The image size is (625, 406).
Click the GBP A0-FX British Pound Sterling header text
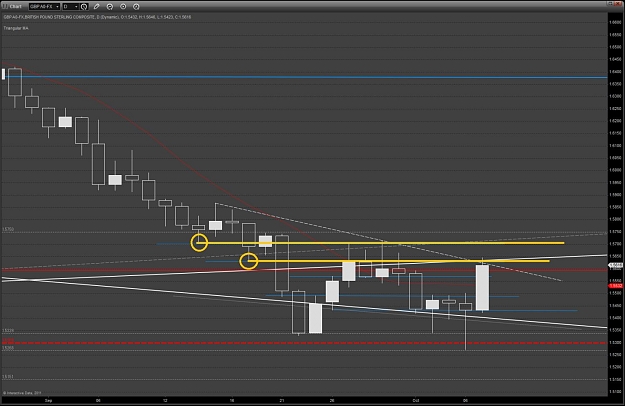coord(97,17)
